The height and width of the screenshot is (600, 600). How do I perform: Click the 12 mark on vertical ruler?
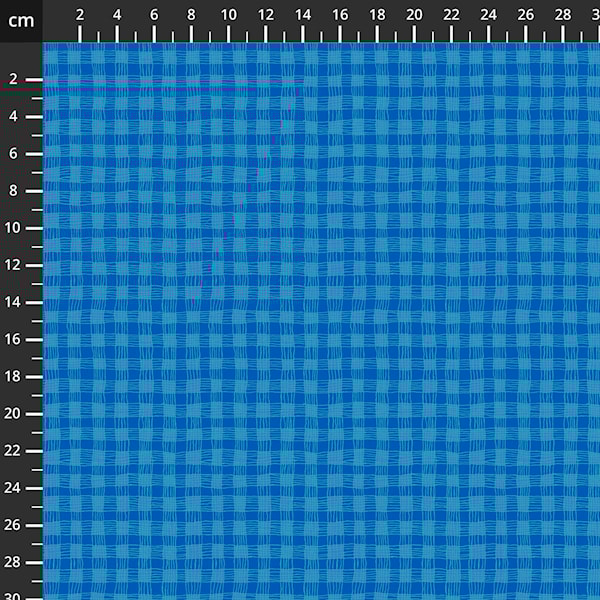[14, 265]
